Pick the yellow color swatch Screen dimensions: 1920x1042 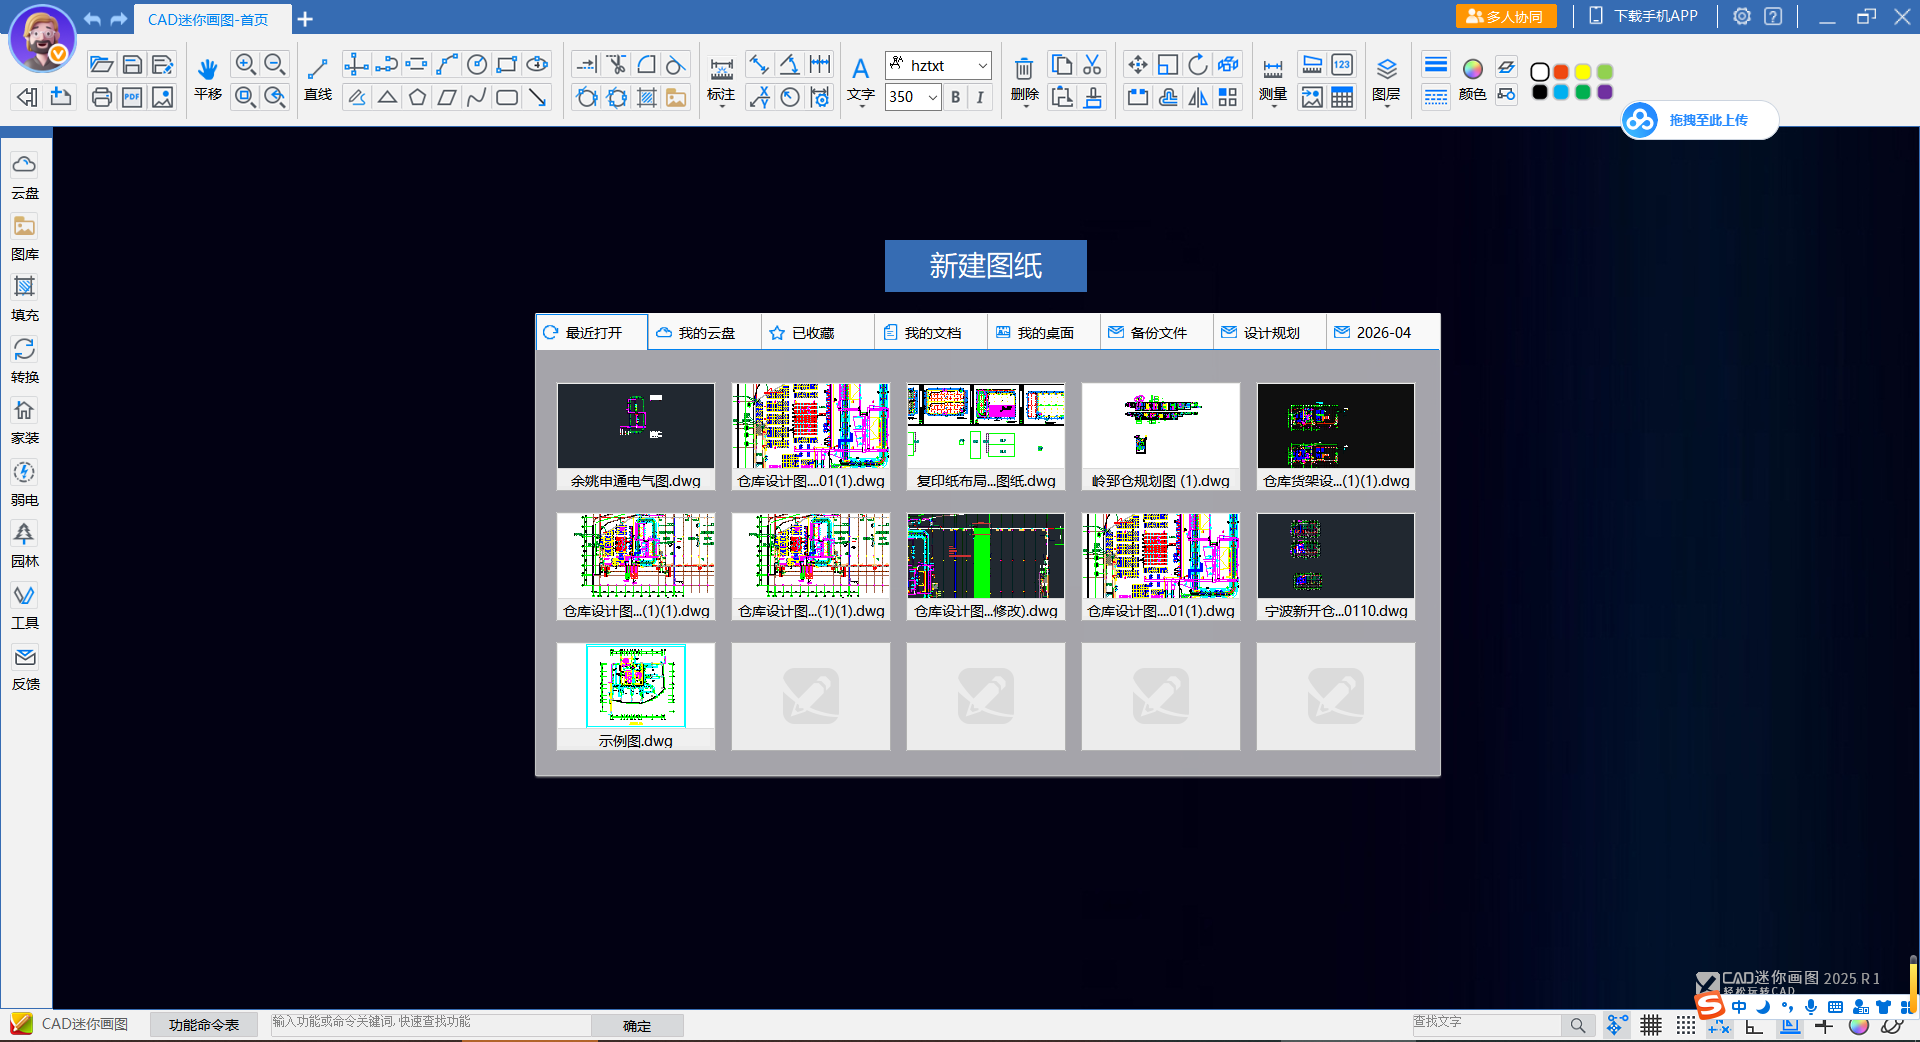pyautogui.click(x=1583, y=72)
